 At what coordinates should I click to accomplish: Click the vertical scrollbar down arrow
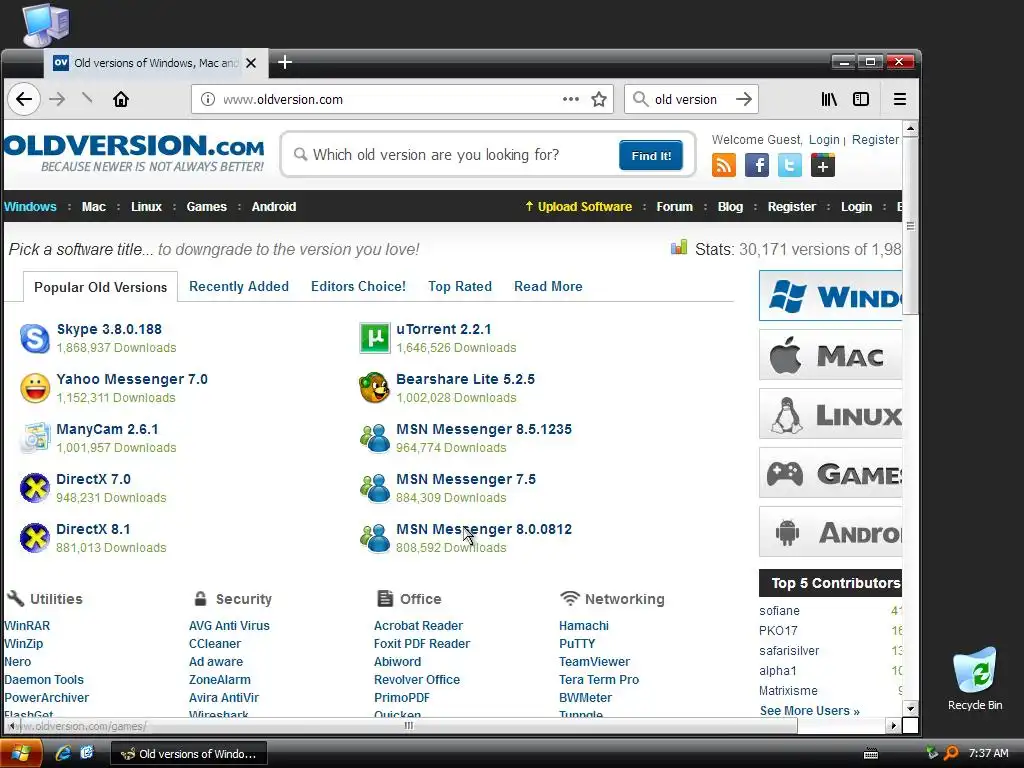[x=910, y=708]
